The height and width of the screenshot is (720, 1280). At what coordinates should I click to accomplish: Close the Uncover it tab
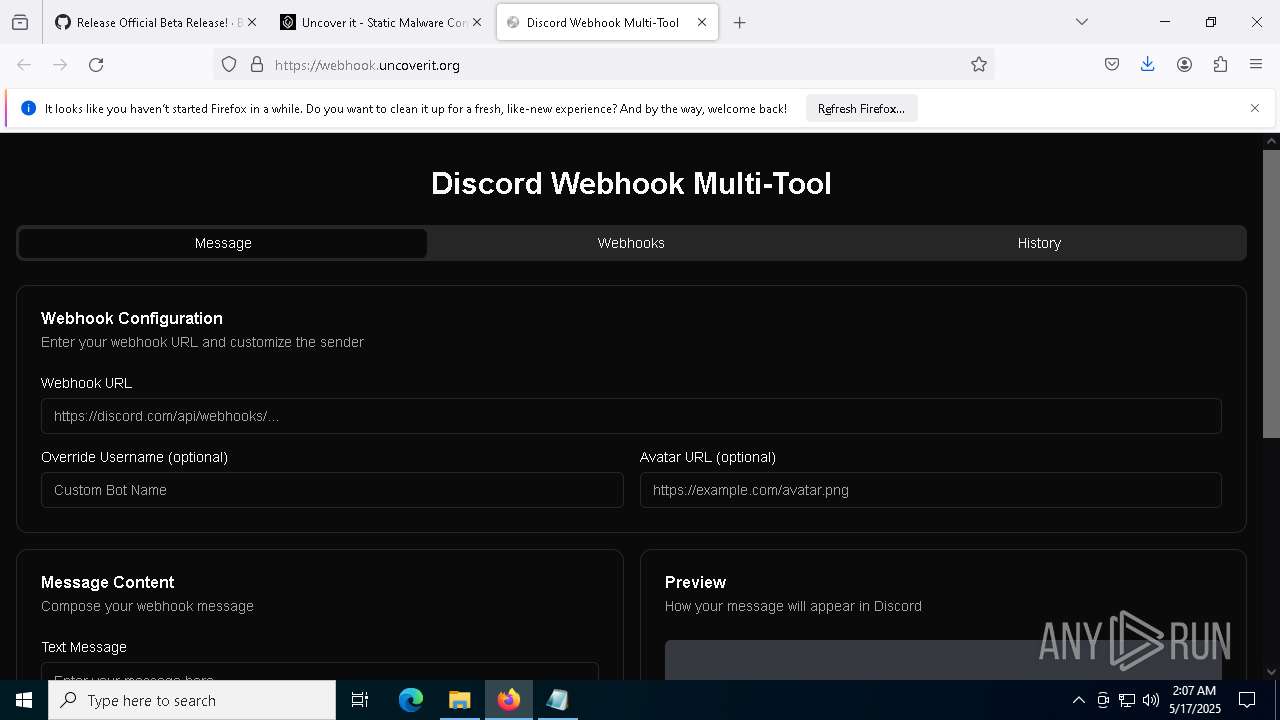click(x=477, y=22)
